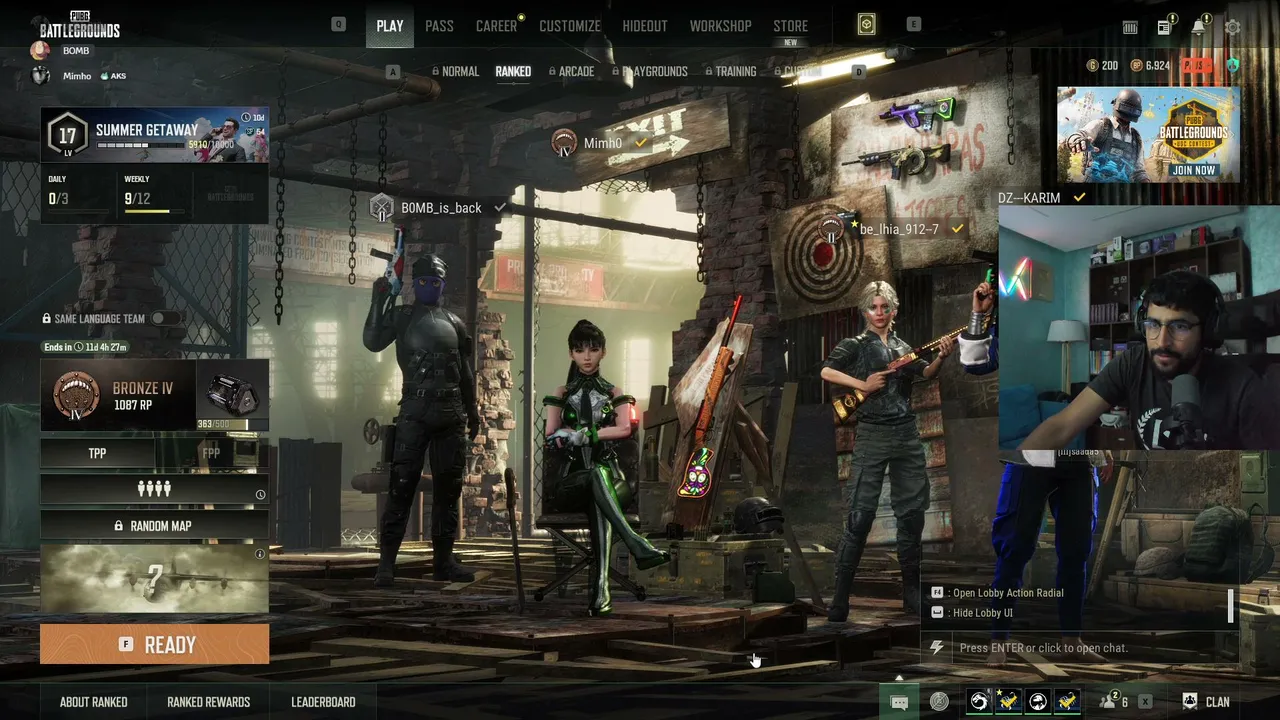
Task: Open the mailbox container icon
Action: (1130, 27)
